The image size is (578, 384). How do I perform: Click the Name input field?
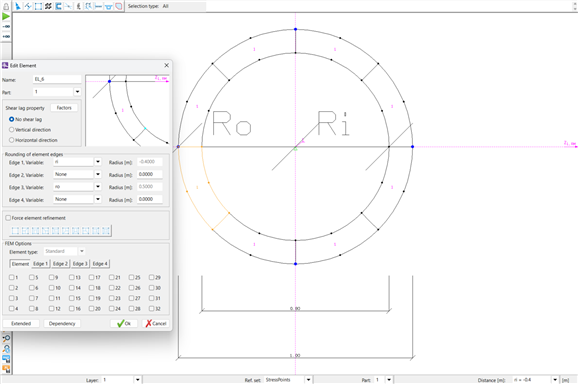[x=57, y=79]
